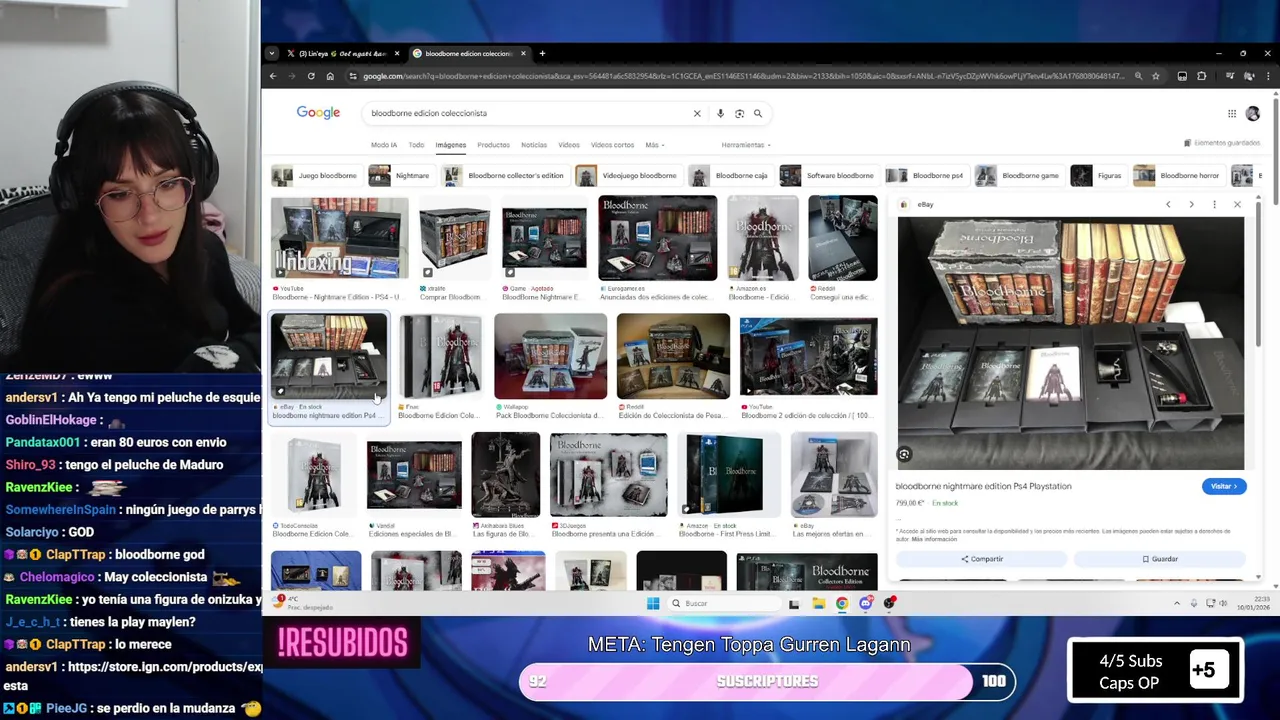Expand the Herramientas tools dropdown
Screen dimensions: 1280x720
point(746,145)
